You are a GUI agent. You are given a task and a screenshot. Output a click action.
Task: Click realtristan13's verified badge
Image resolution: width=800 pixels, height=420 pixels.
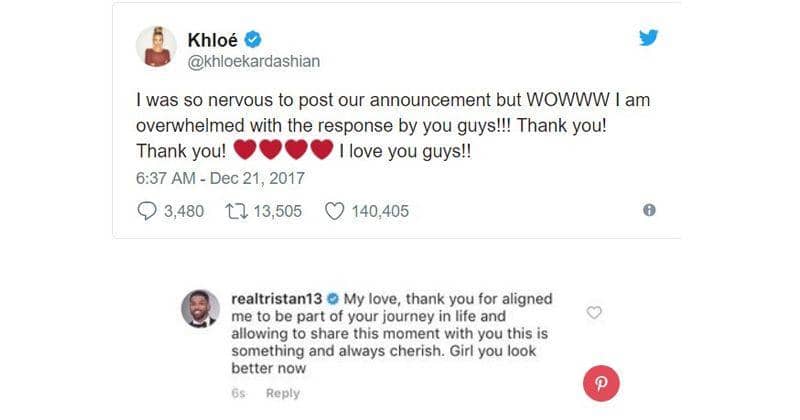pos(335,299)
